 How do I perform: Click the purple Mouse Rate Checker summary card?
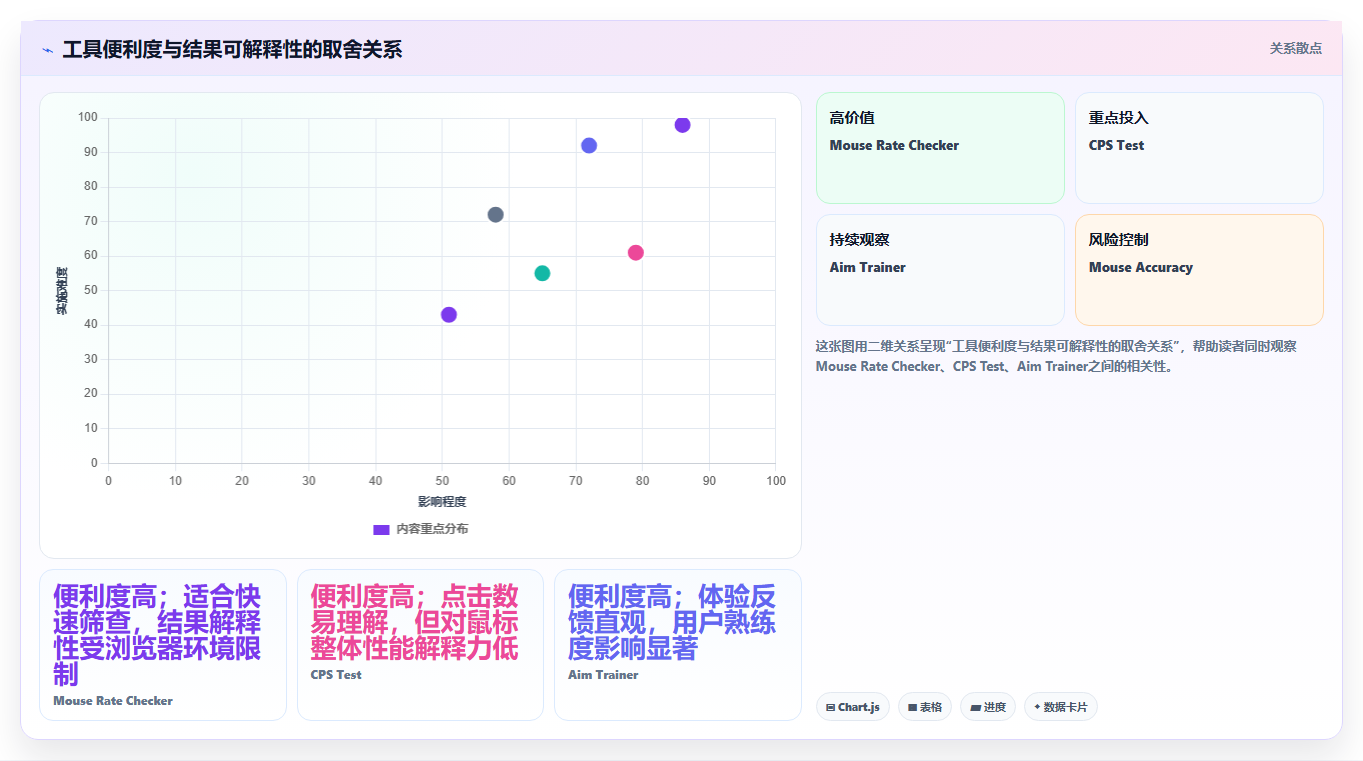click(163, 645)
